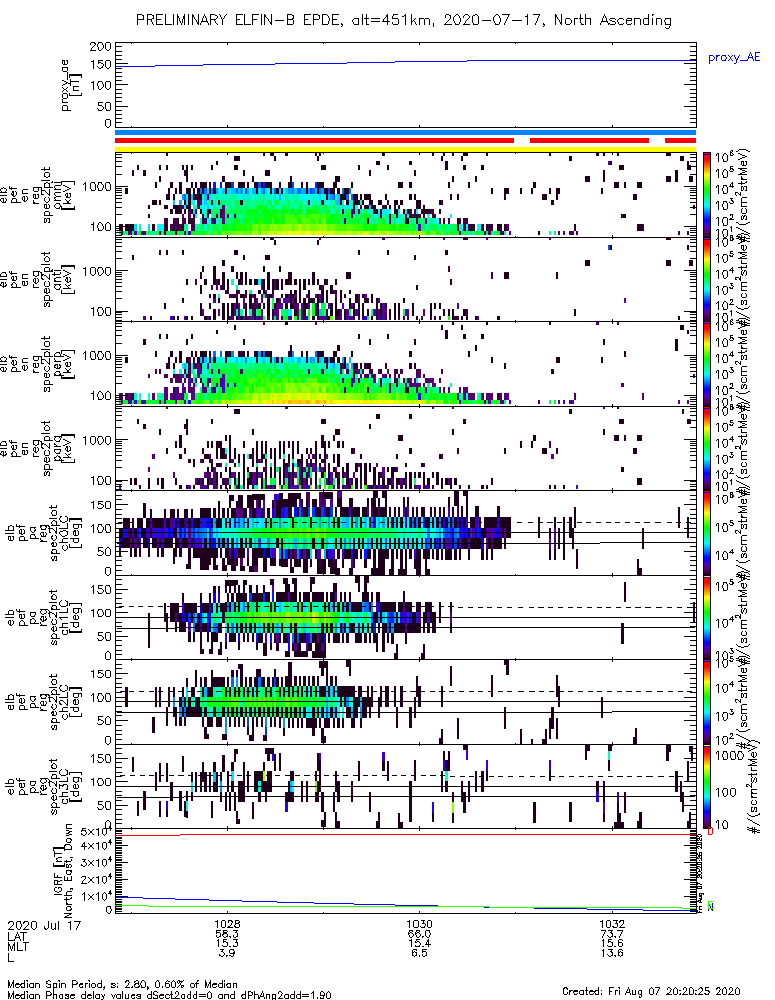Screen dimensions: 775x1000
Task: Click the 'Median Phase delay values' footer line
Action: 169,995
